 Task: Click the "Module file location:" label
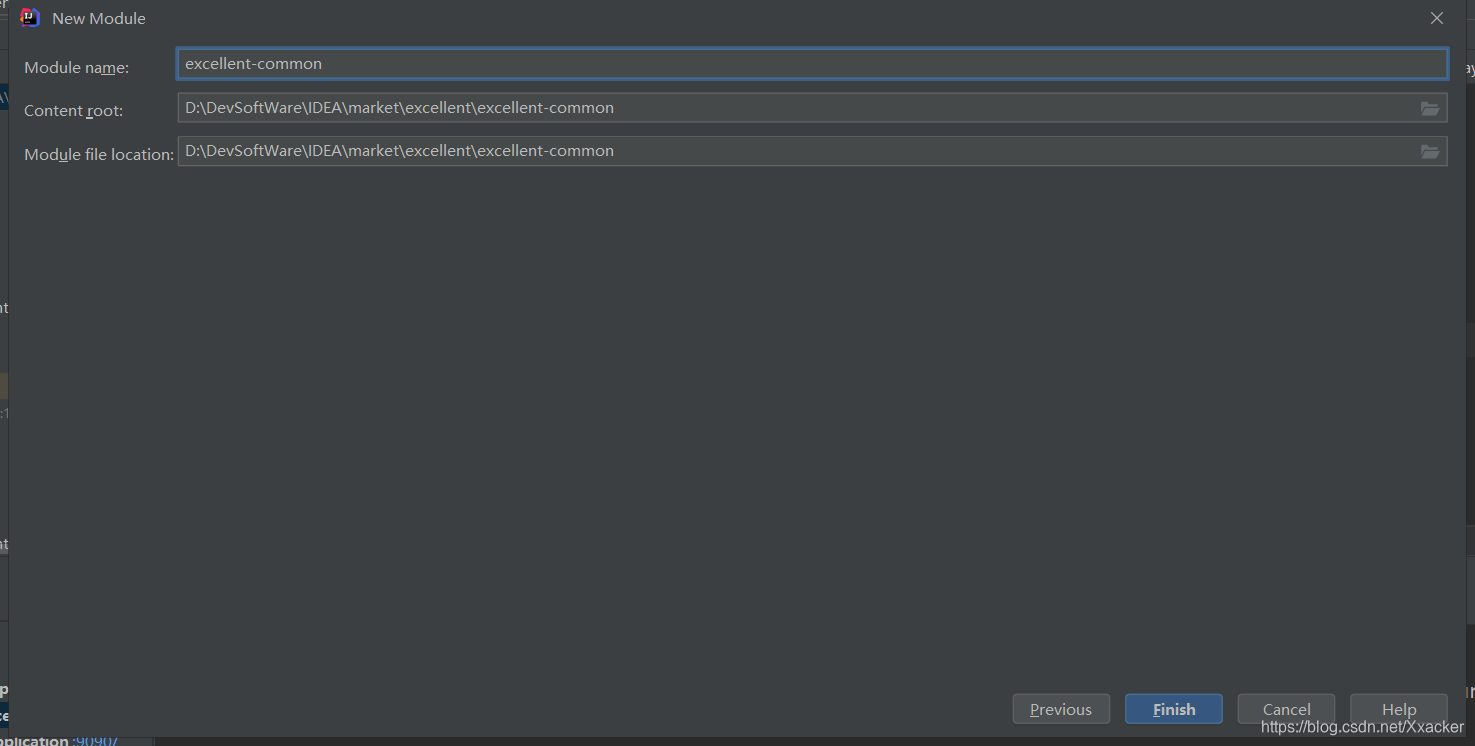click(x=99, y=154)
